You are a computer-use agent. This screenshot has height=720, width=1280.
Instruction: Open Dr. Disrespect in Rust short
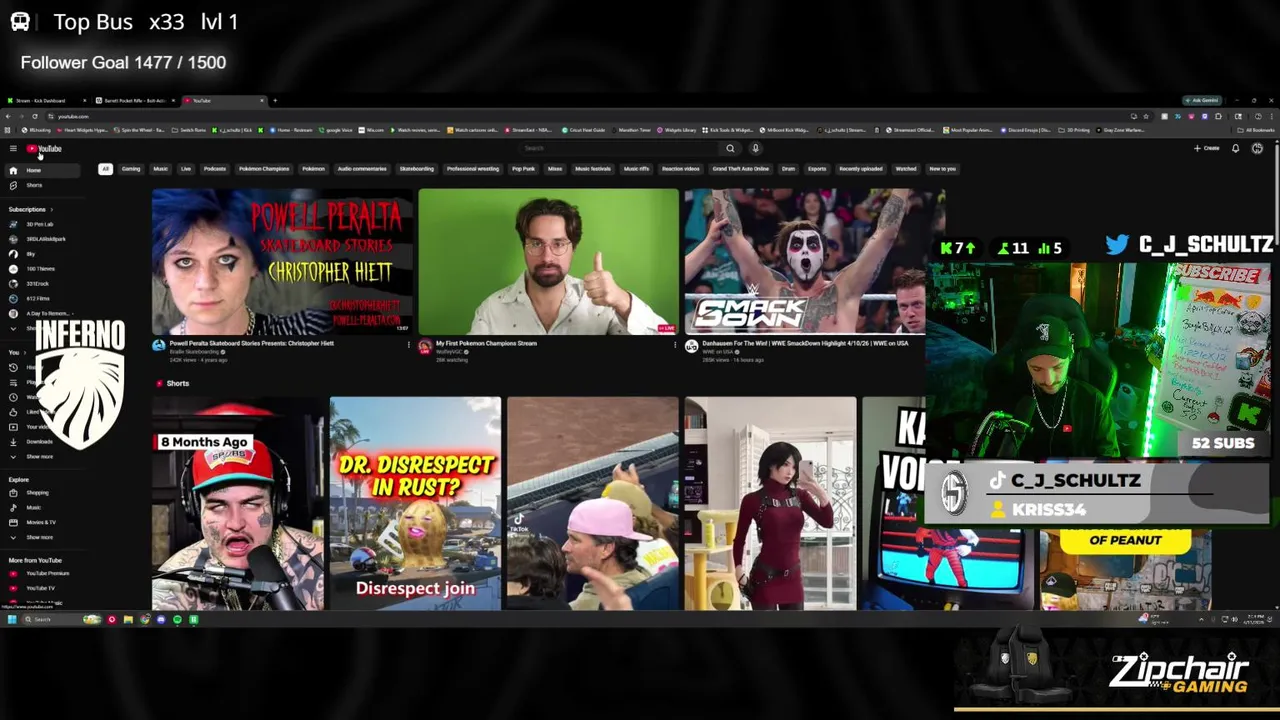click(x=415, y=503)
